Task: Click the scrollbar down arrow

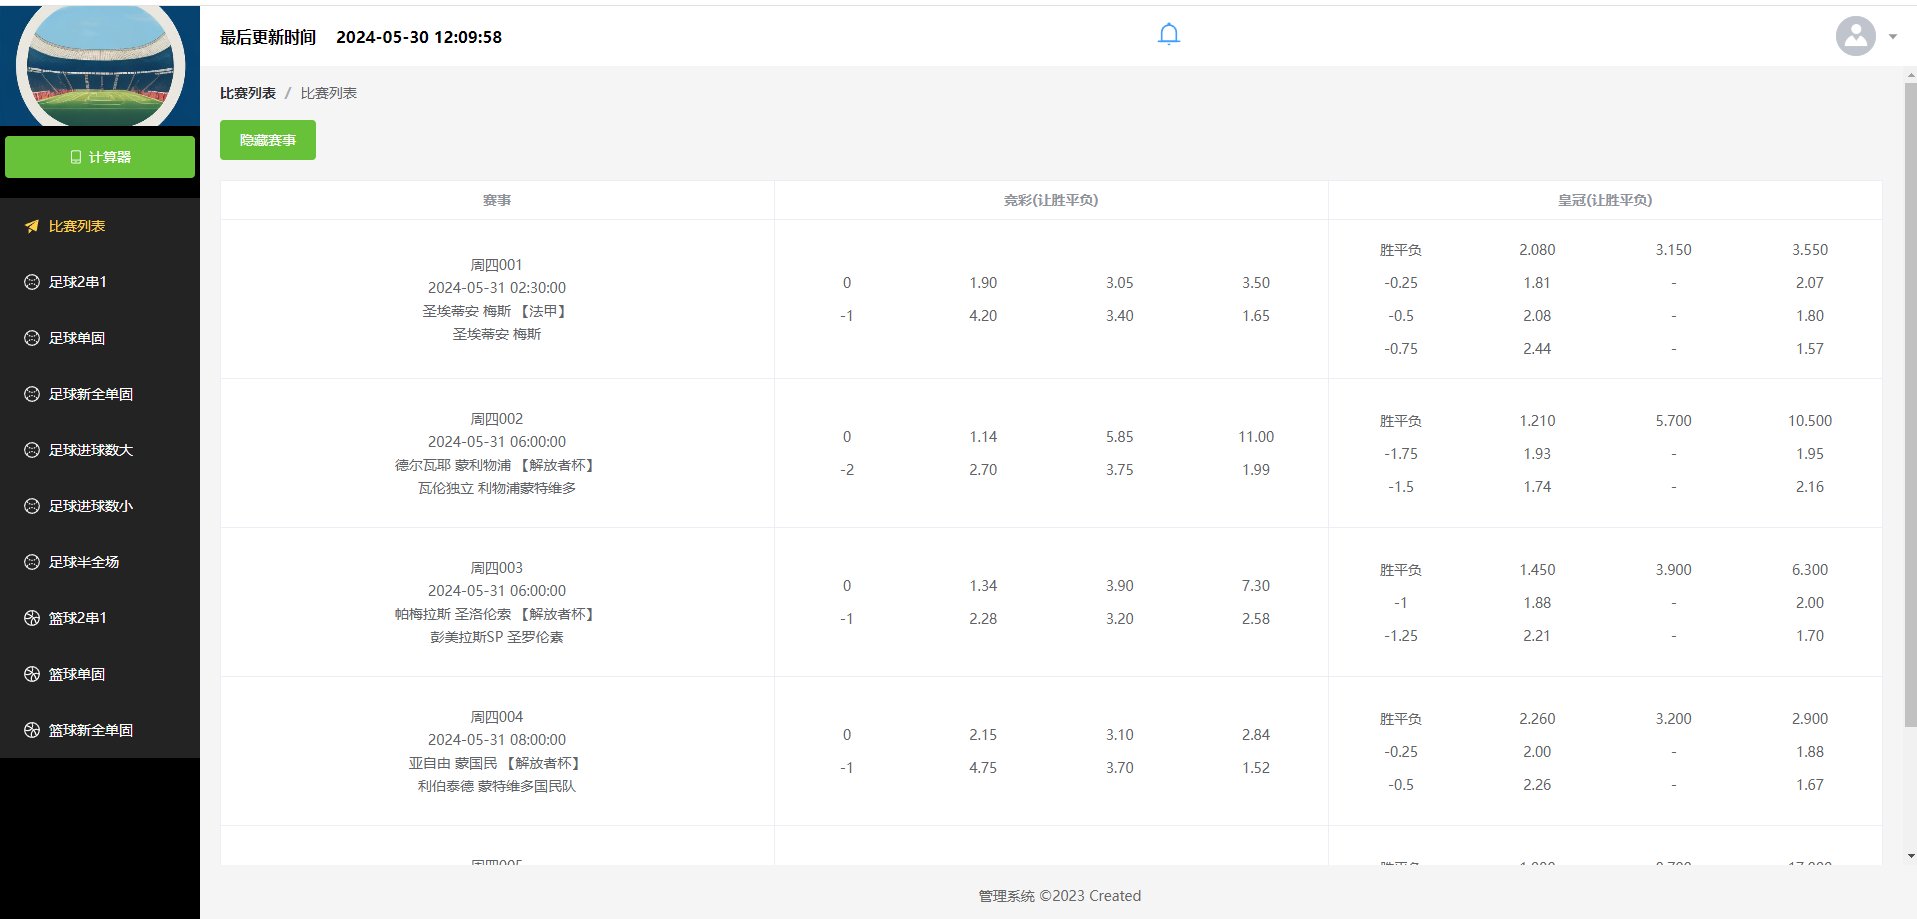Action: click(x=1910, y=856)
